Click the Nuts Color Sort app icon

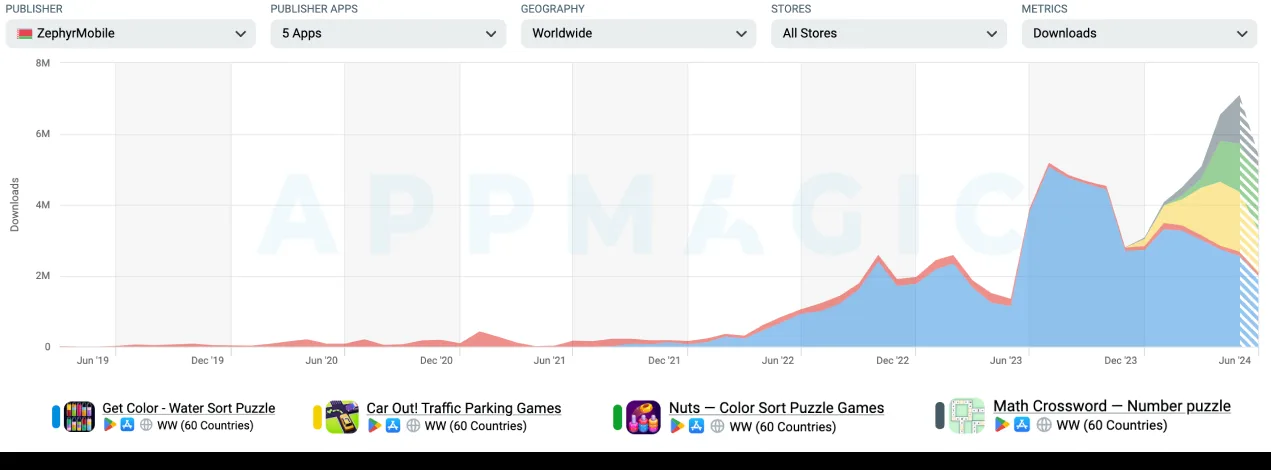click(643, 417)
